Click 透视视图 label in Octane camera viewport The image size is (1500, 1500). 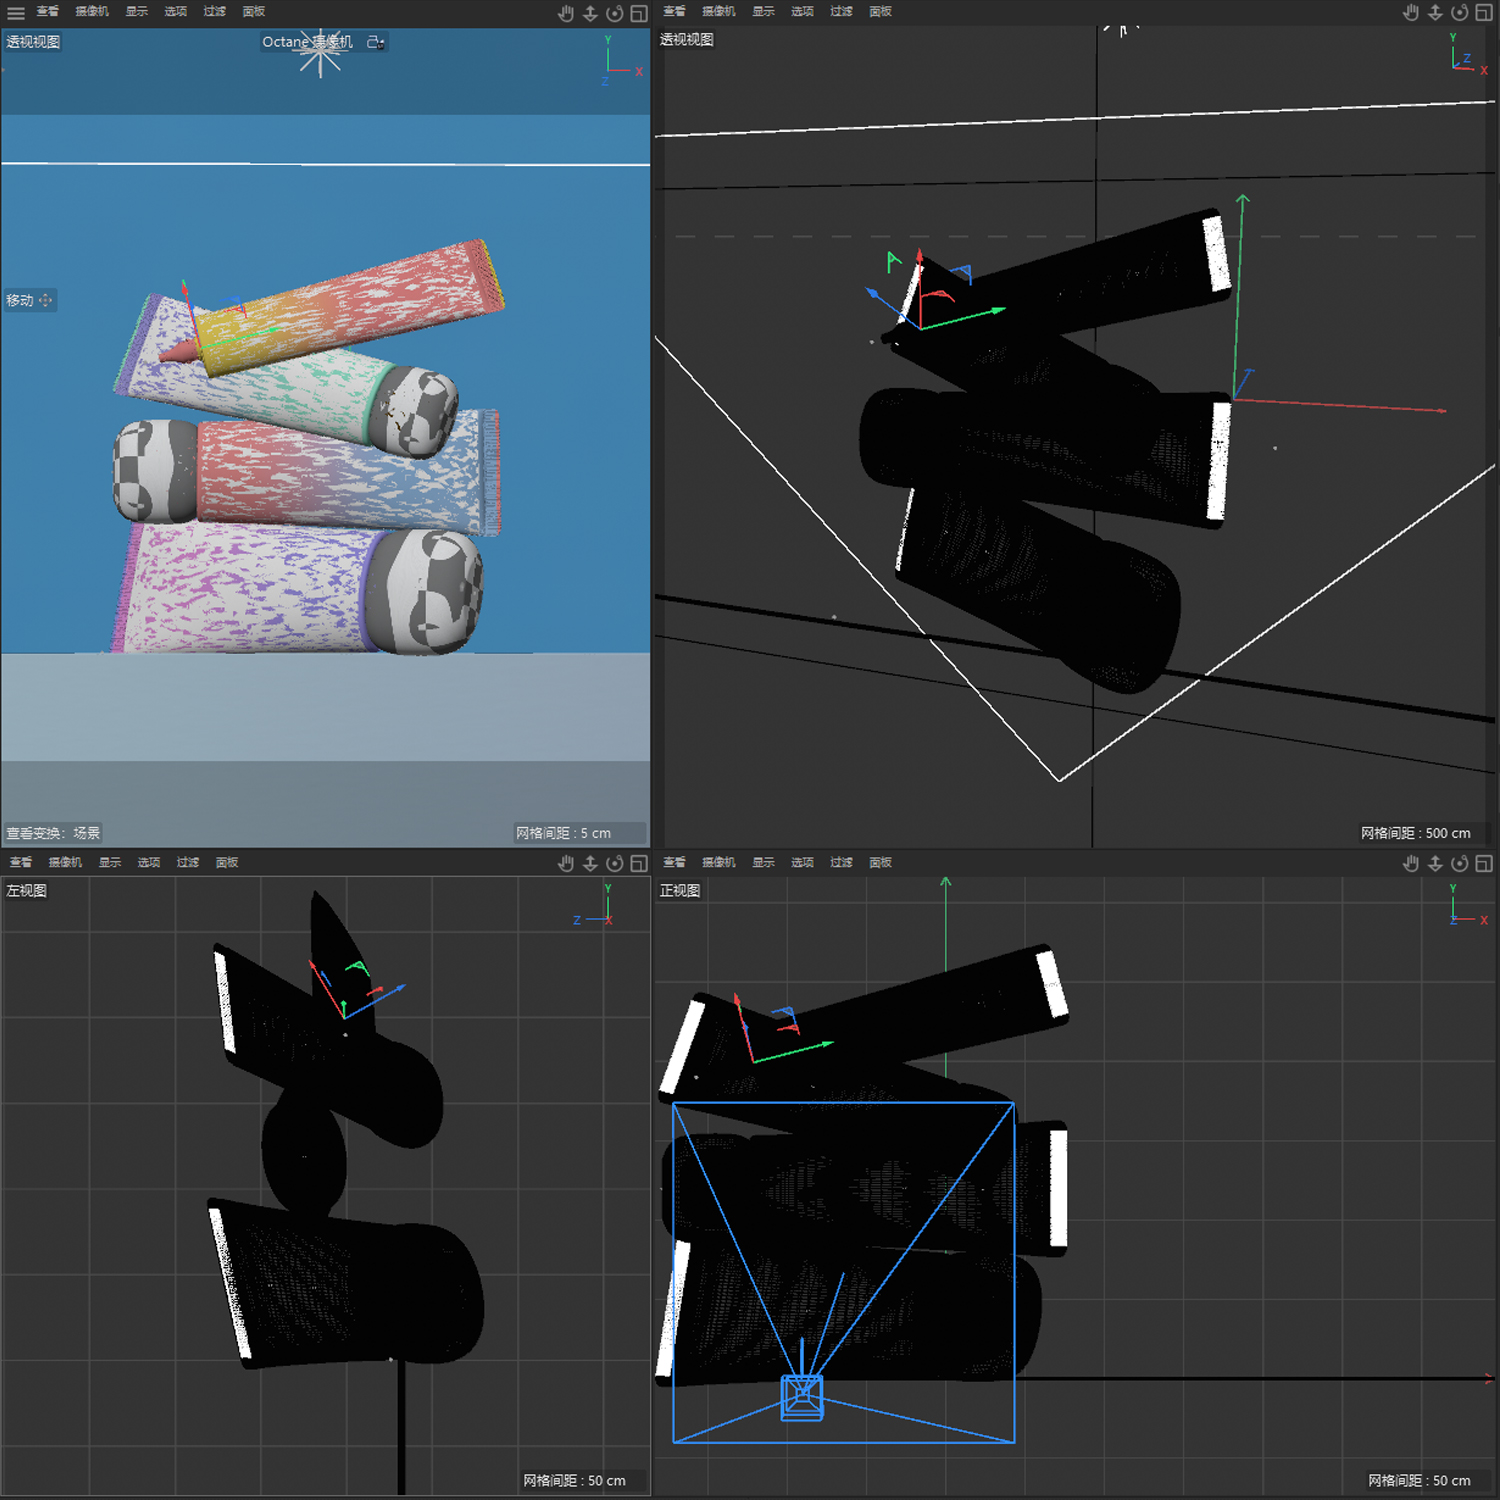tap(33, 42)
